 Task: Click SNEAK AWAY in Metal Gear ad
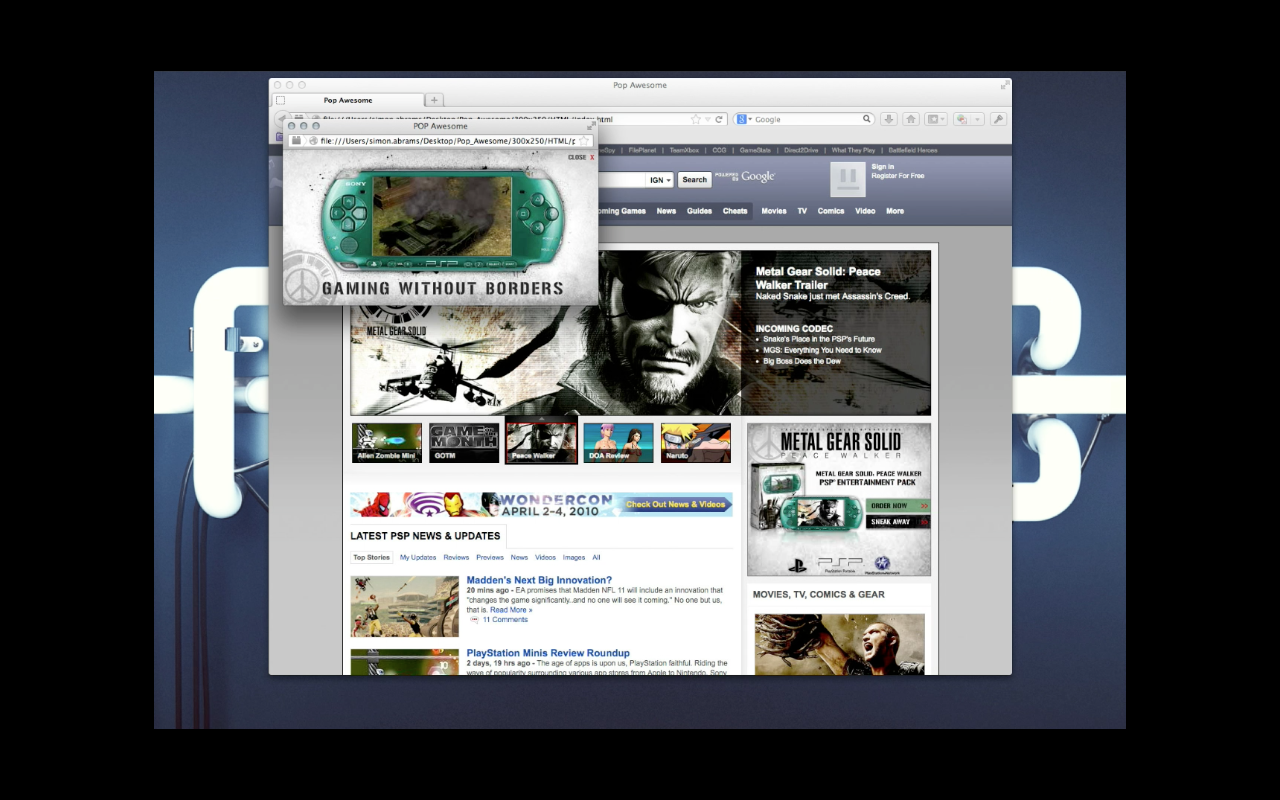[898, 522]
